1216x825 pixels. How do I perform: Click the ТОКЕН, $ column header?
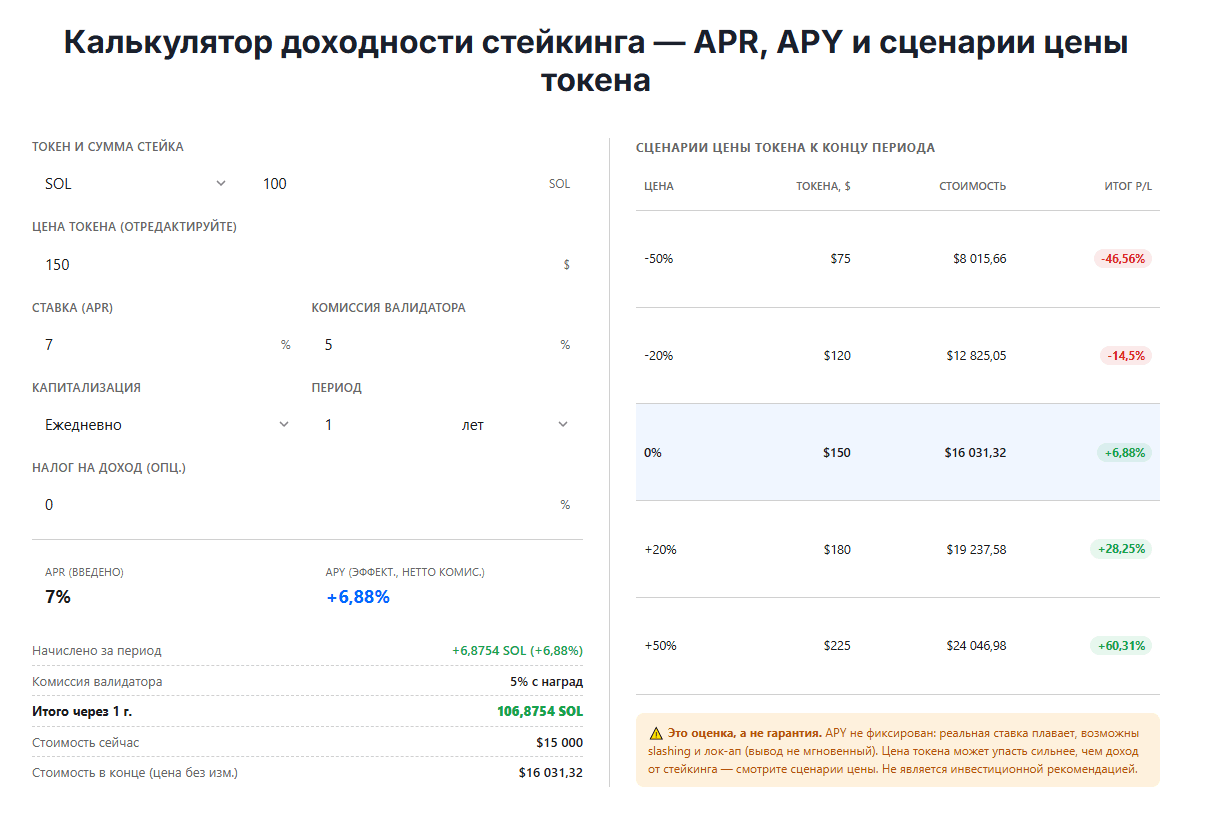click(823, 187)
